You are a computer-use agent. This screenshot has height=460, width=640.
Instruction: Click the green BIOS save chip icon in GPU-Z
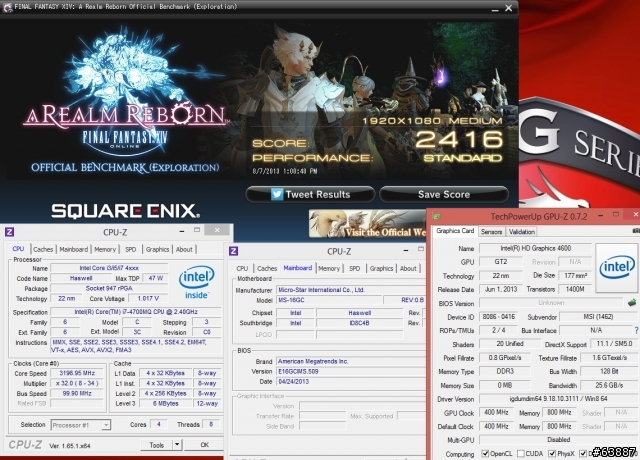pyautogui.click(x=632, y=303)
